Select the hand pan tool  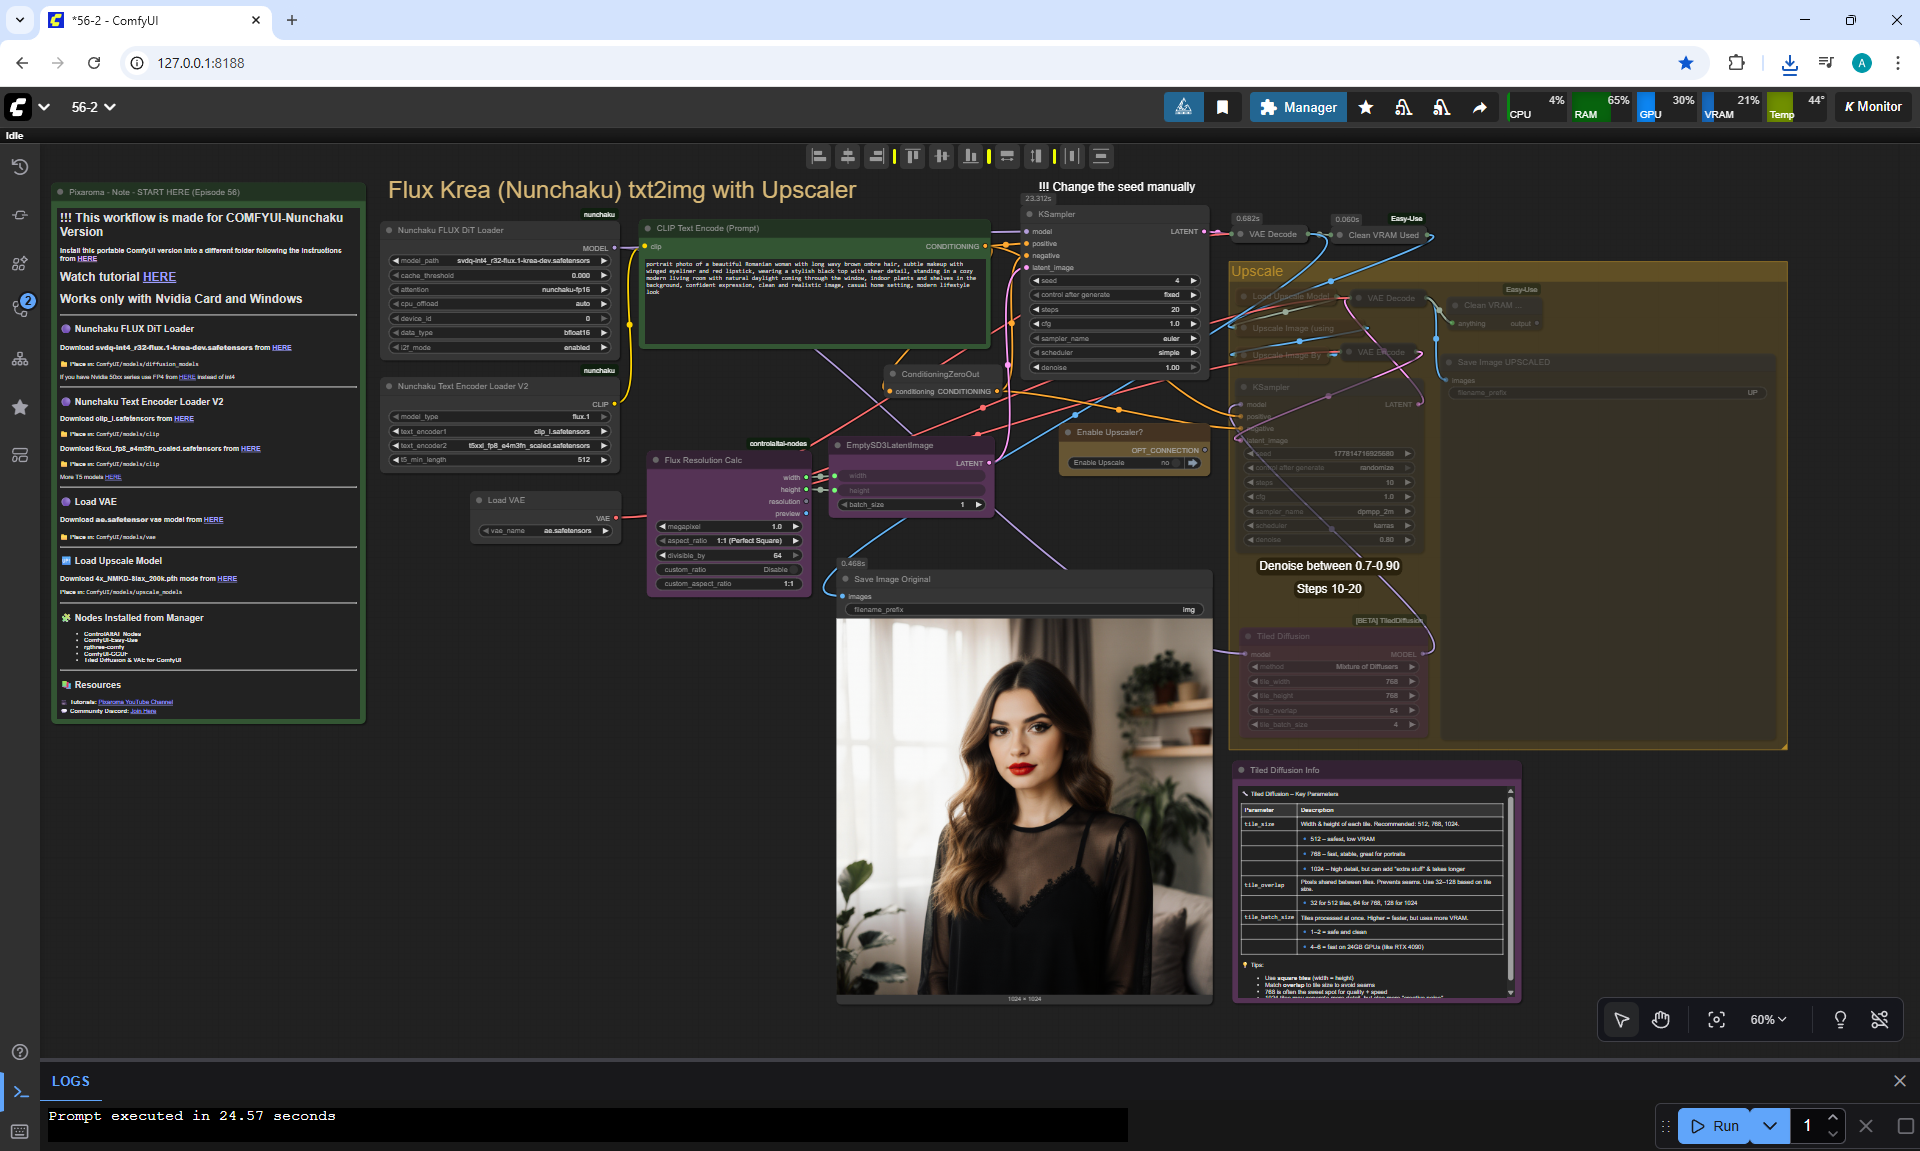click(x=1661, y=1020)
